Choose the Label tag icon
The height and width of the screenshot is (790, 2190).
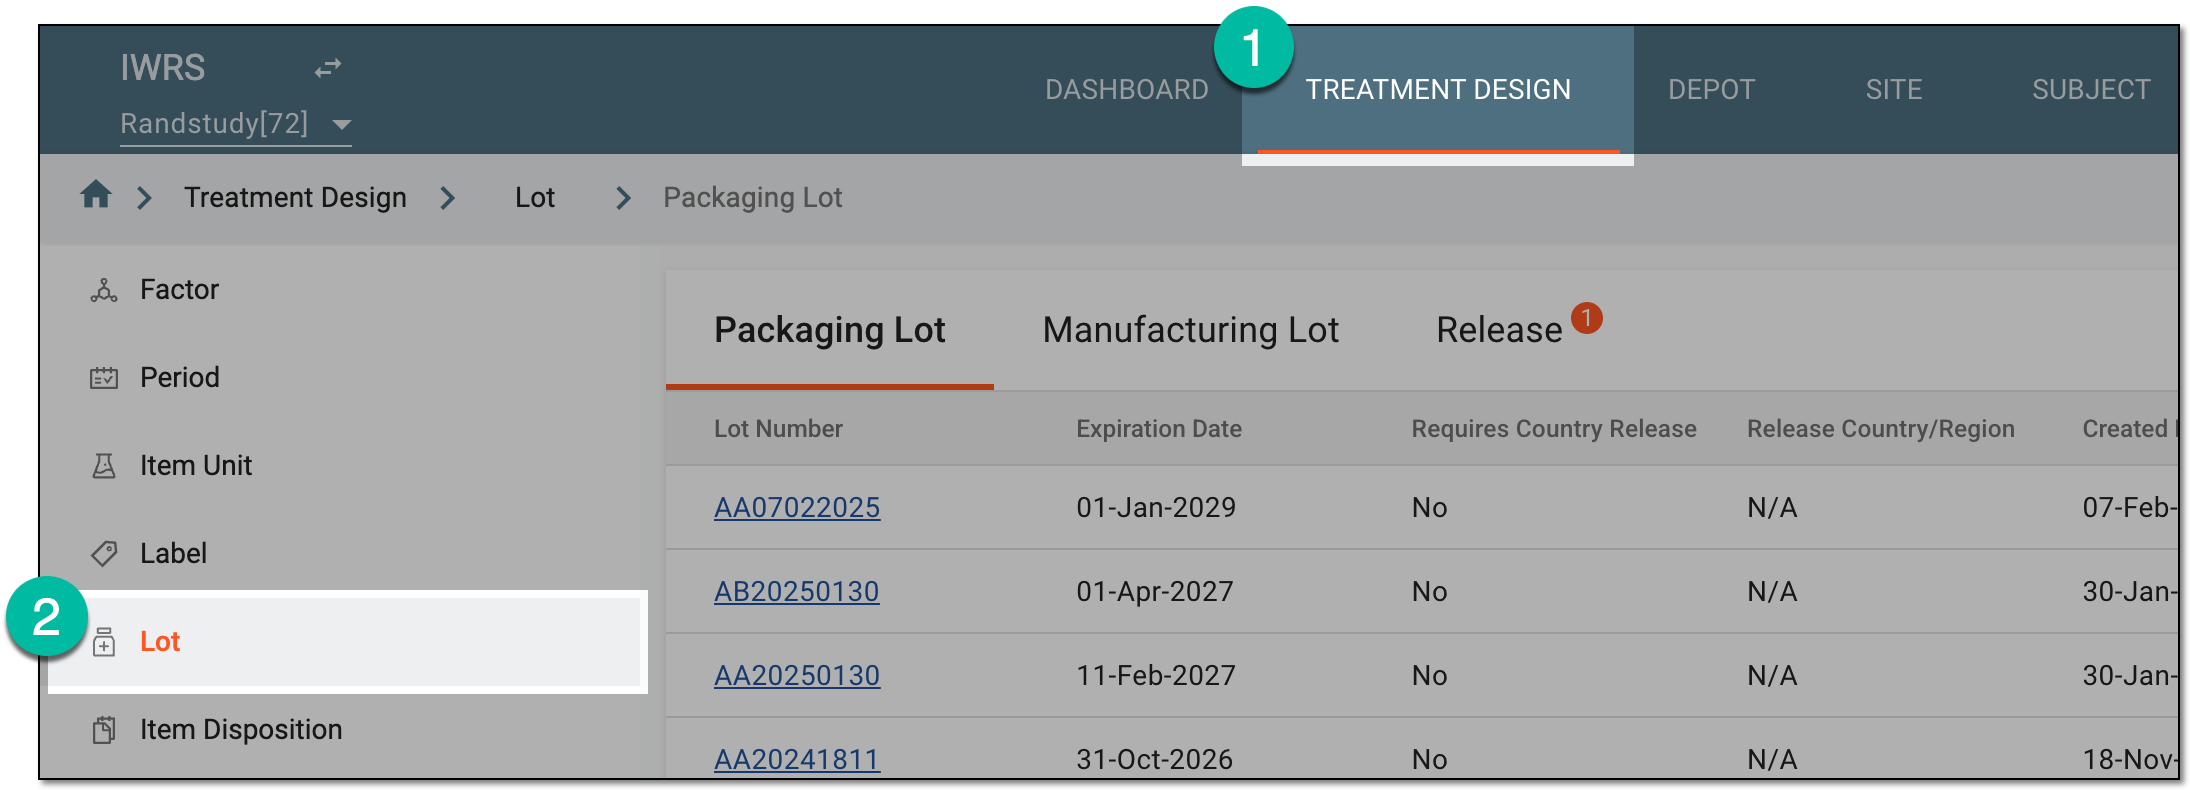pos(104,553)
